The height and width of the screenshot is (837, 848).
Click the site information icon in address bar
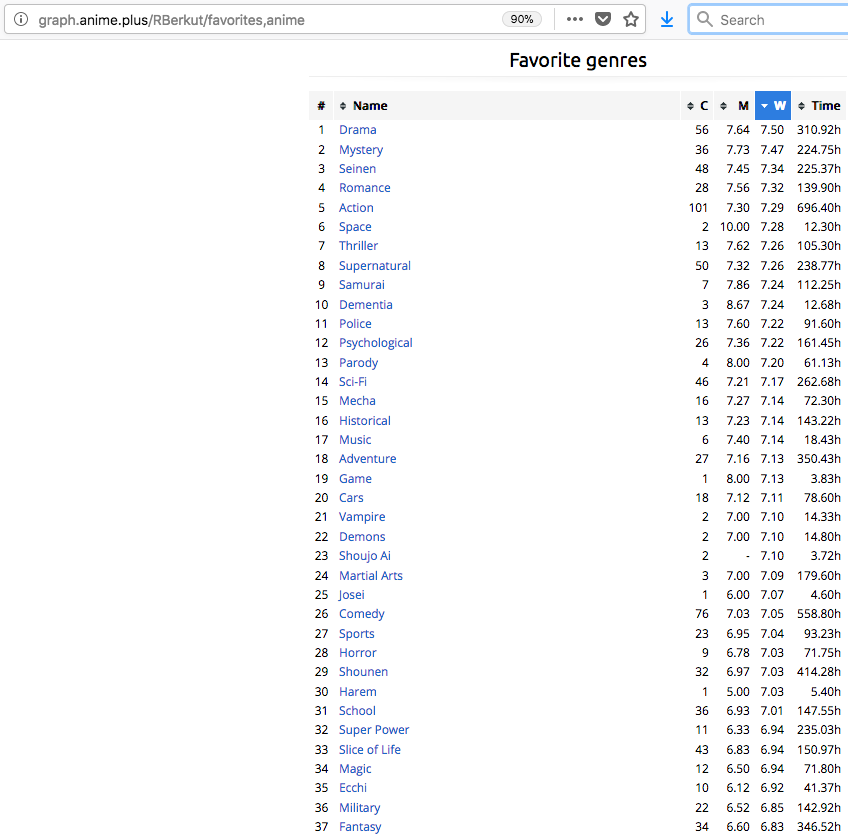(x=21, y=19)
